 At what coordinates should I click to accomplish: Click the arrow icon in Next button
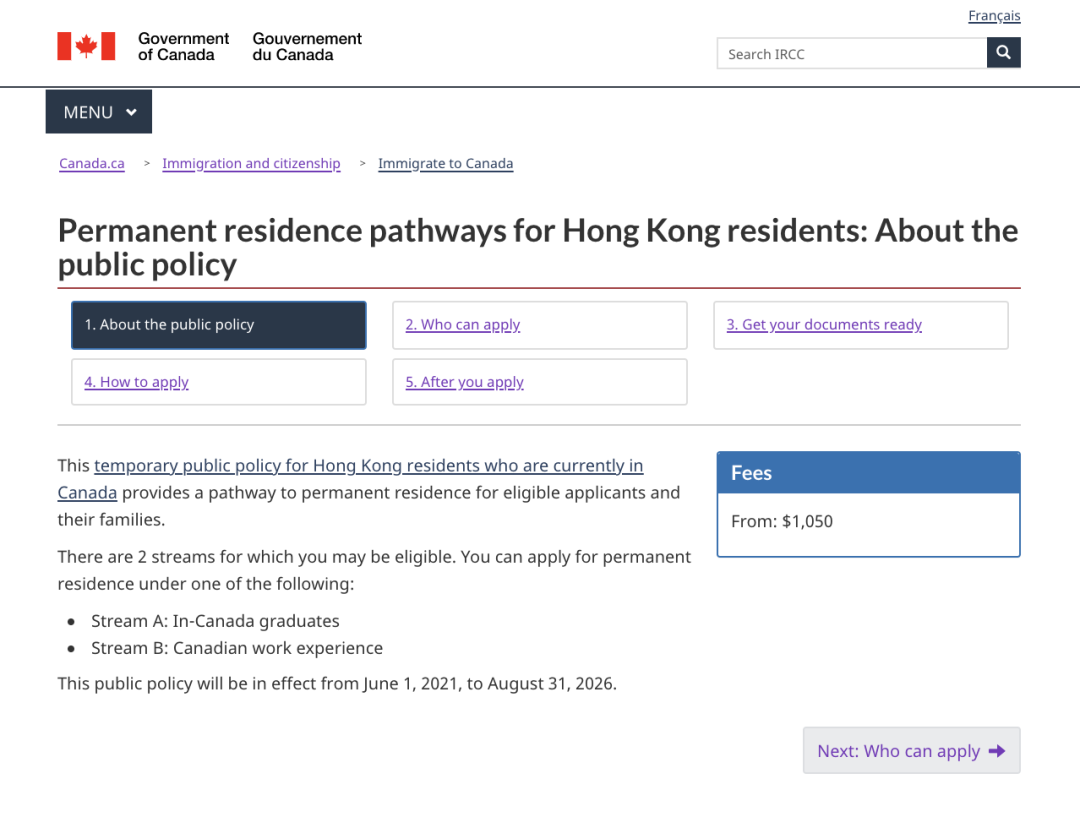(996, 751)
